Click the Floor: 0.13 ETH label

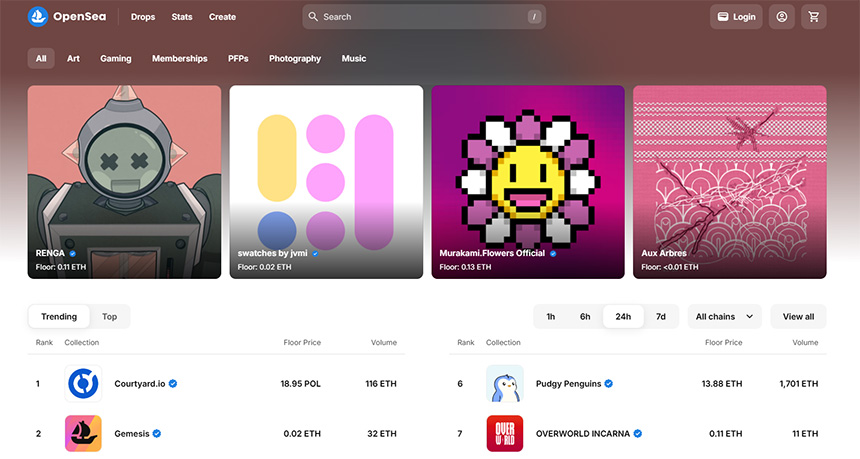coord(465,267)
